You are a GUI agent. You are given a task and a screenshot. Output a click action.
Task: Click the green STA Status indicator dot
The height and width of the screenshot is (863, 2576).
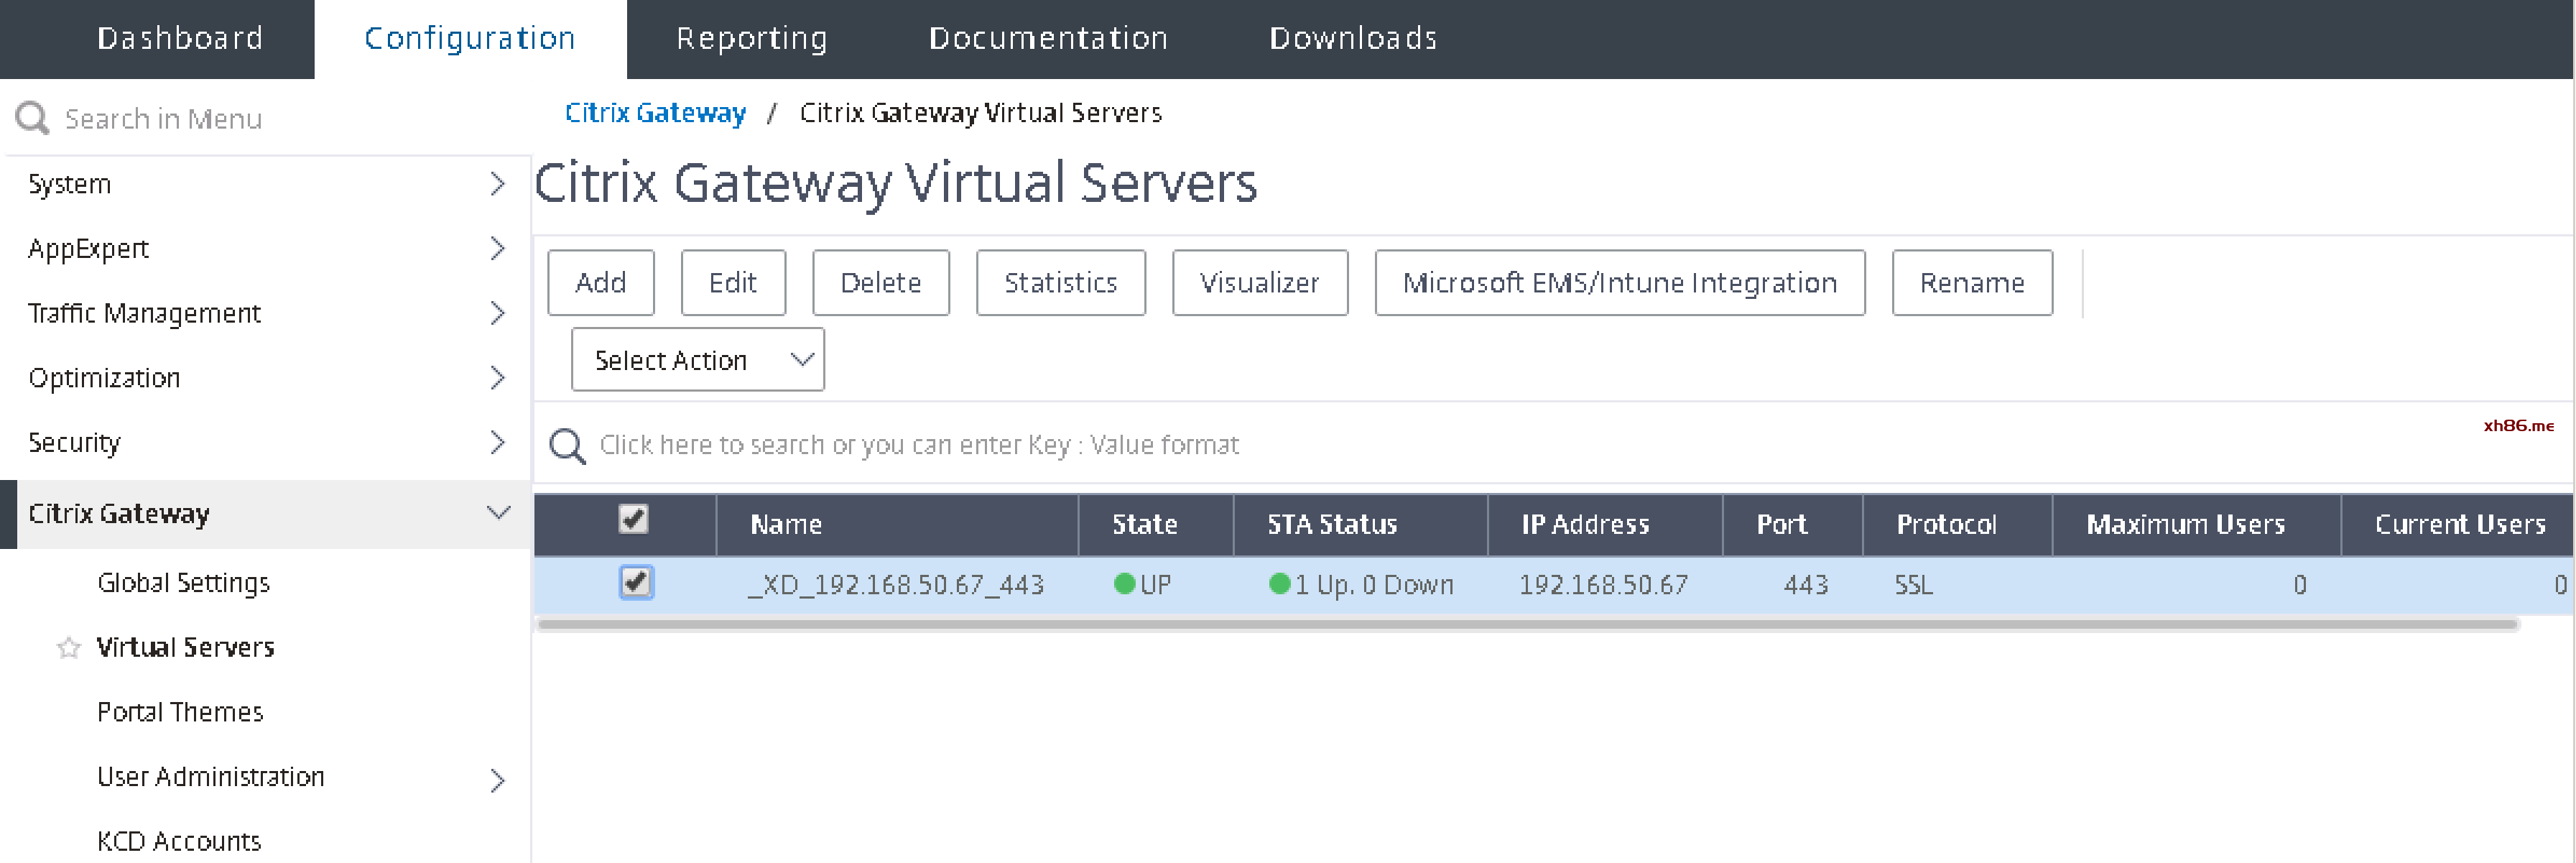click(x=1278, y=584)
